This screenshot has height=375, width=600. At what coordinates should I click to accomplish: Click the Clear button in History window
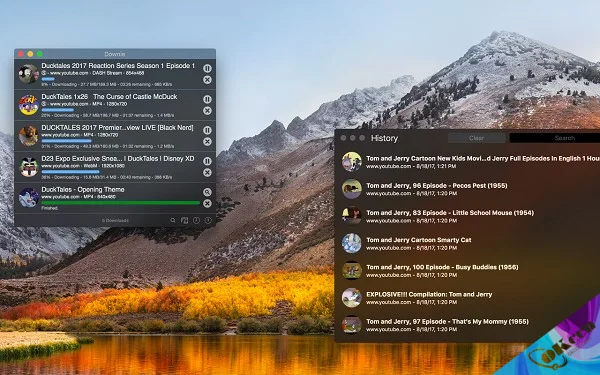476,138
